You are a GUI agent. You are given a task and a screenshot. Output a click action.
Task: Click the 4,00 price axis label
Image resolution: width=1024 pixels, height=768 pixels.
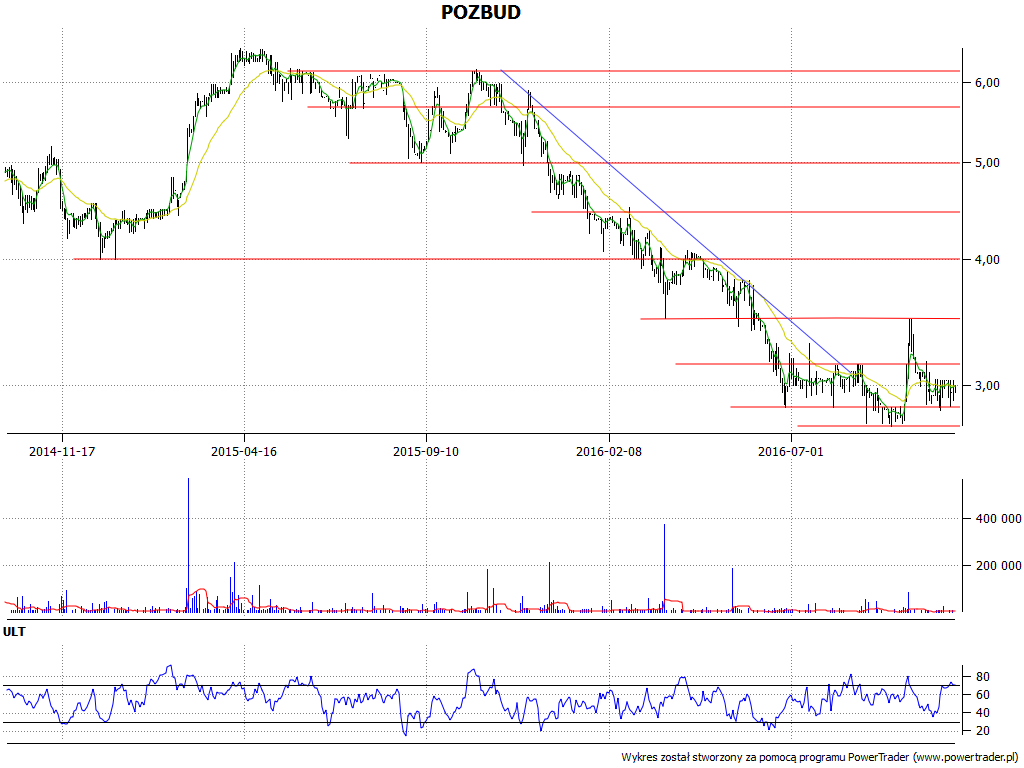point(987,260)
